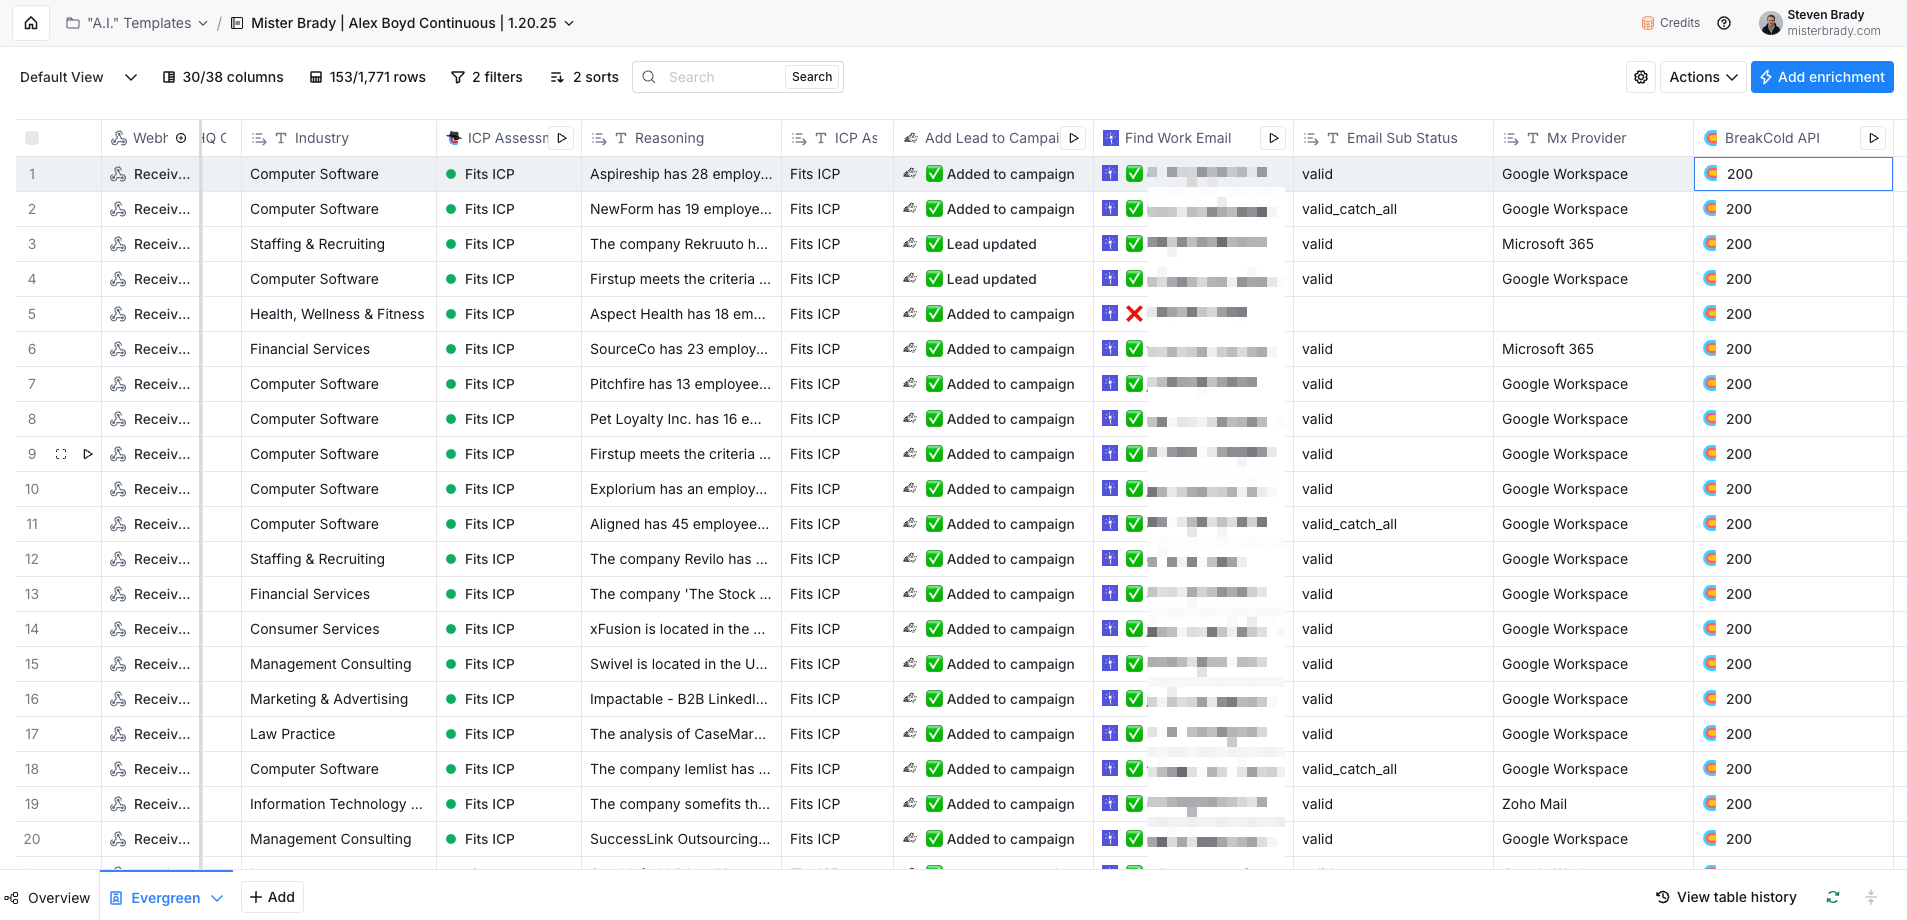Click the webhook icon in row 1

118,174
